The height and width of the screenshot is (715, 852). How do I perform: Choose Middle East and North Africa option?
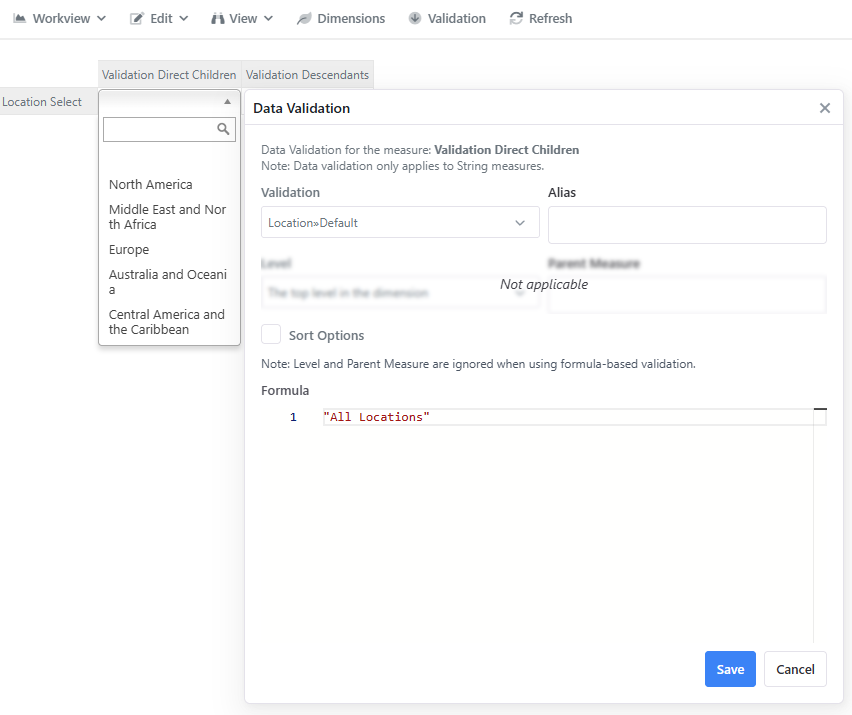[170, 217]
